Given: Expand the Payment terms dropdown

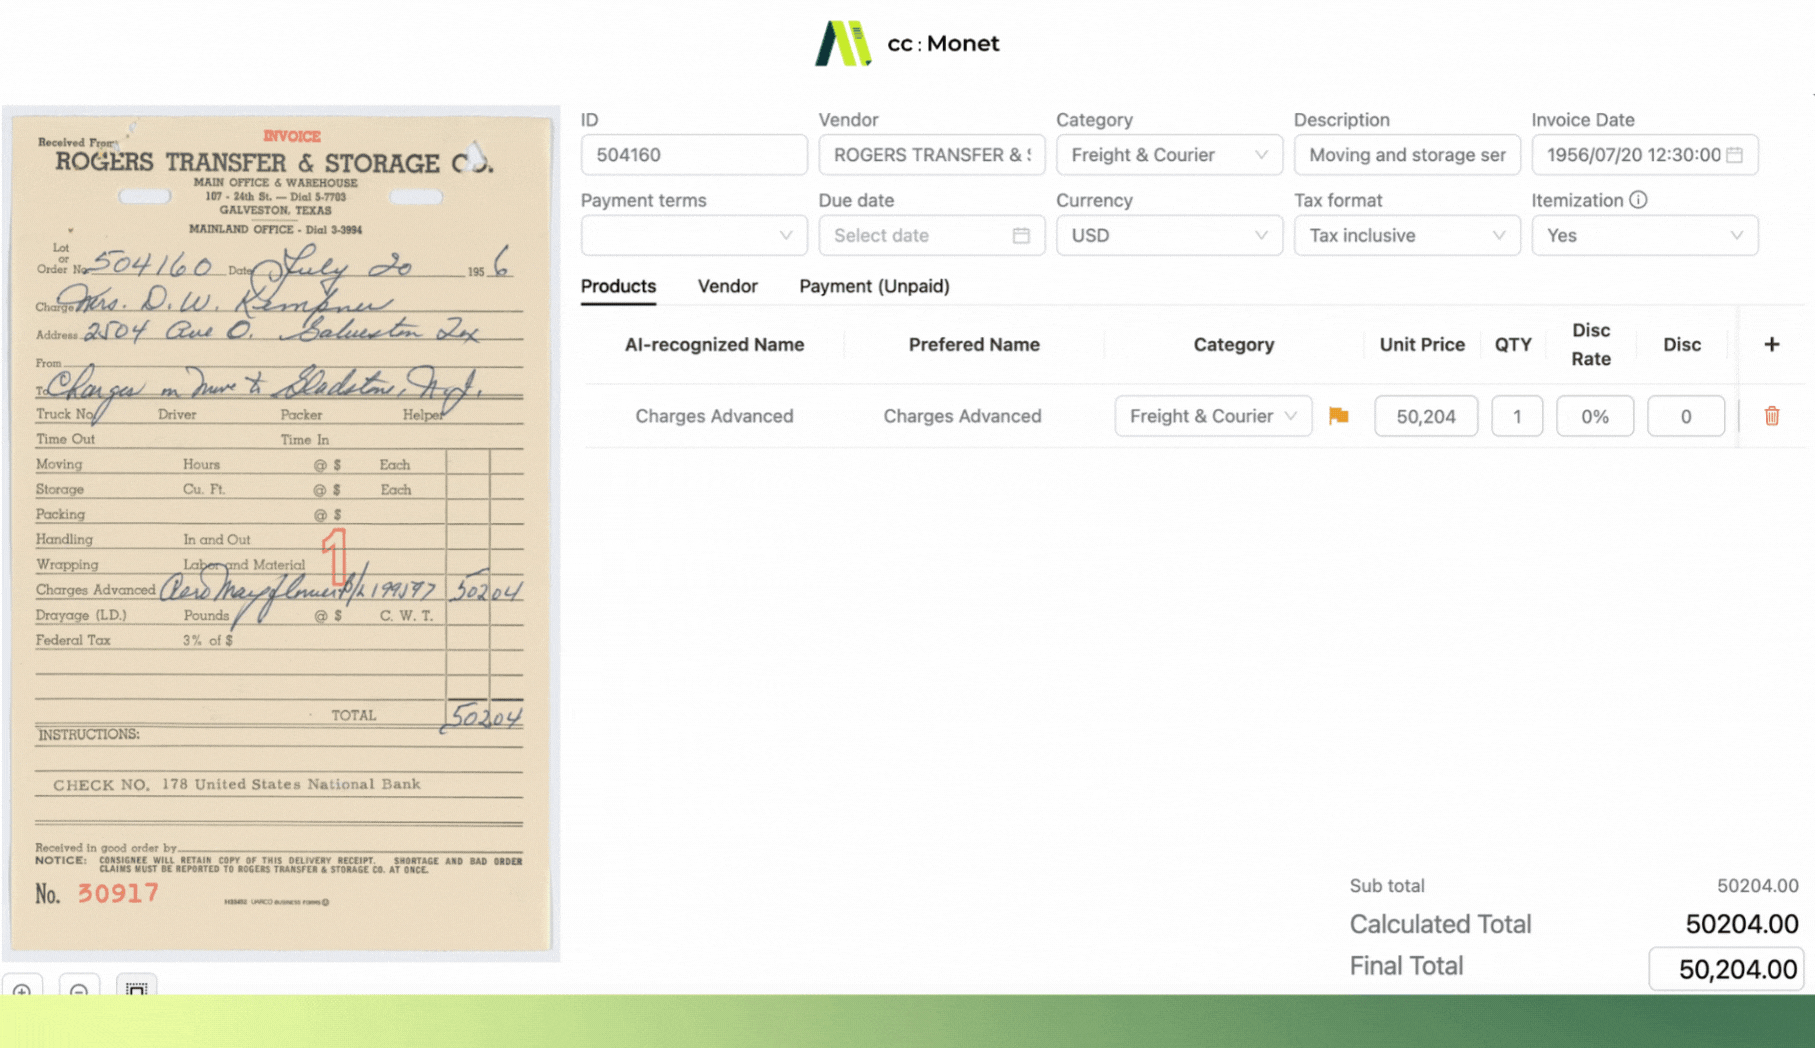Looking at the screenshot, I should point(693,236).
